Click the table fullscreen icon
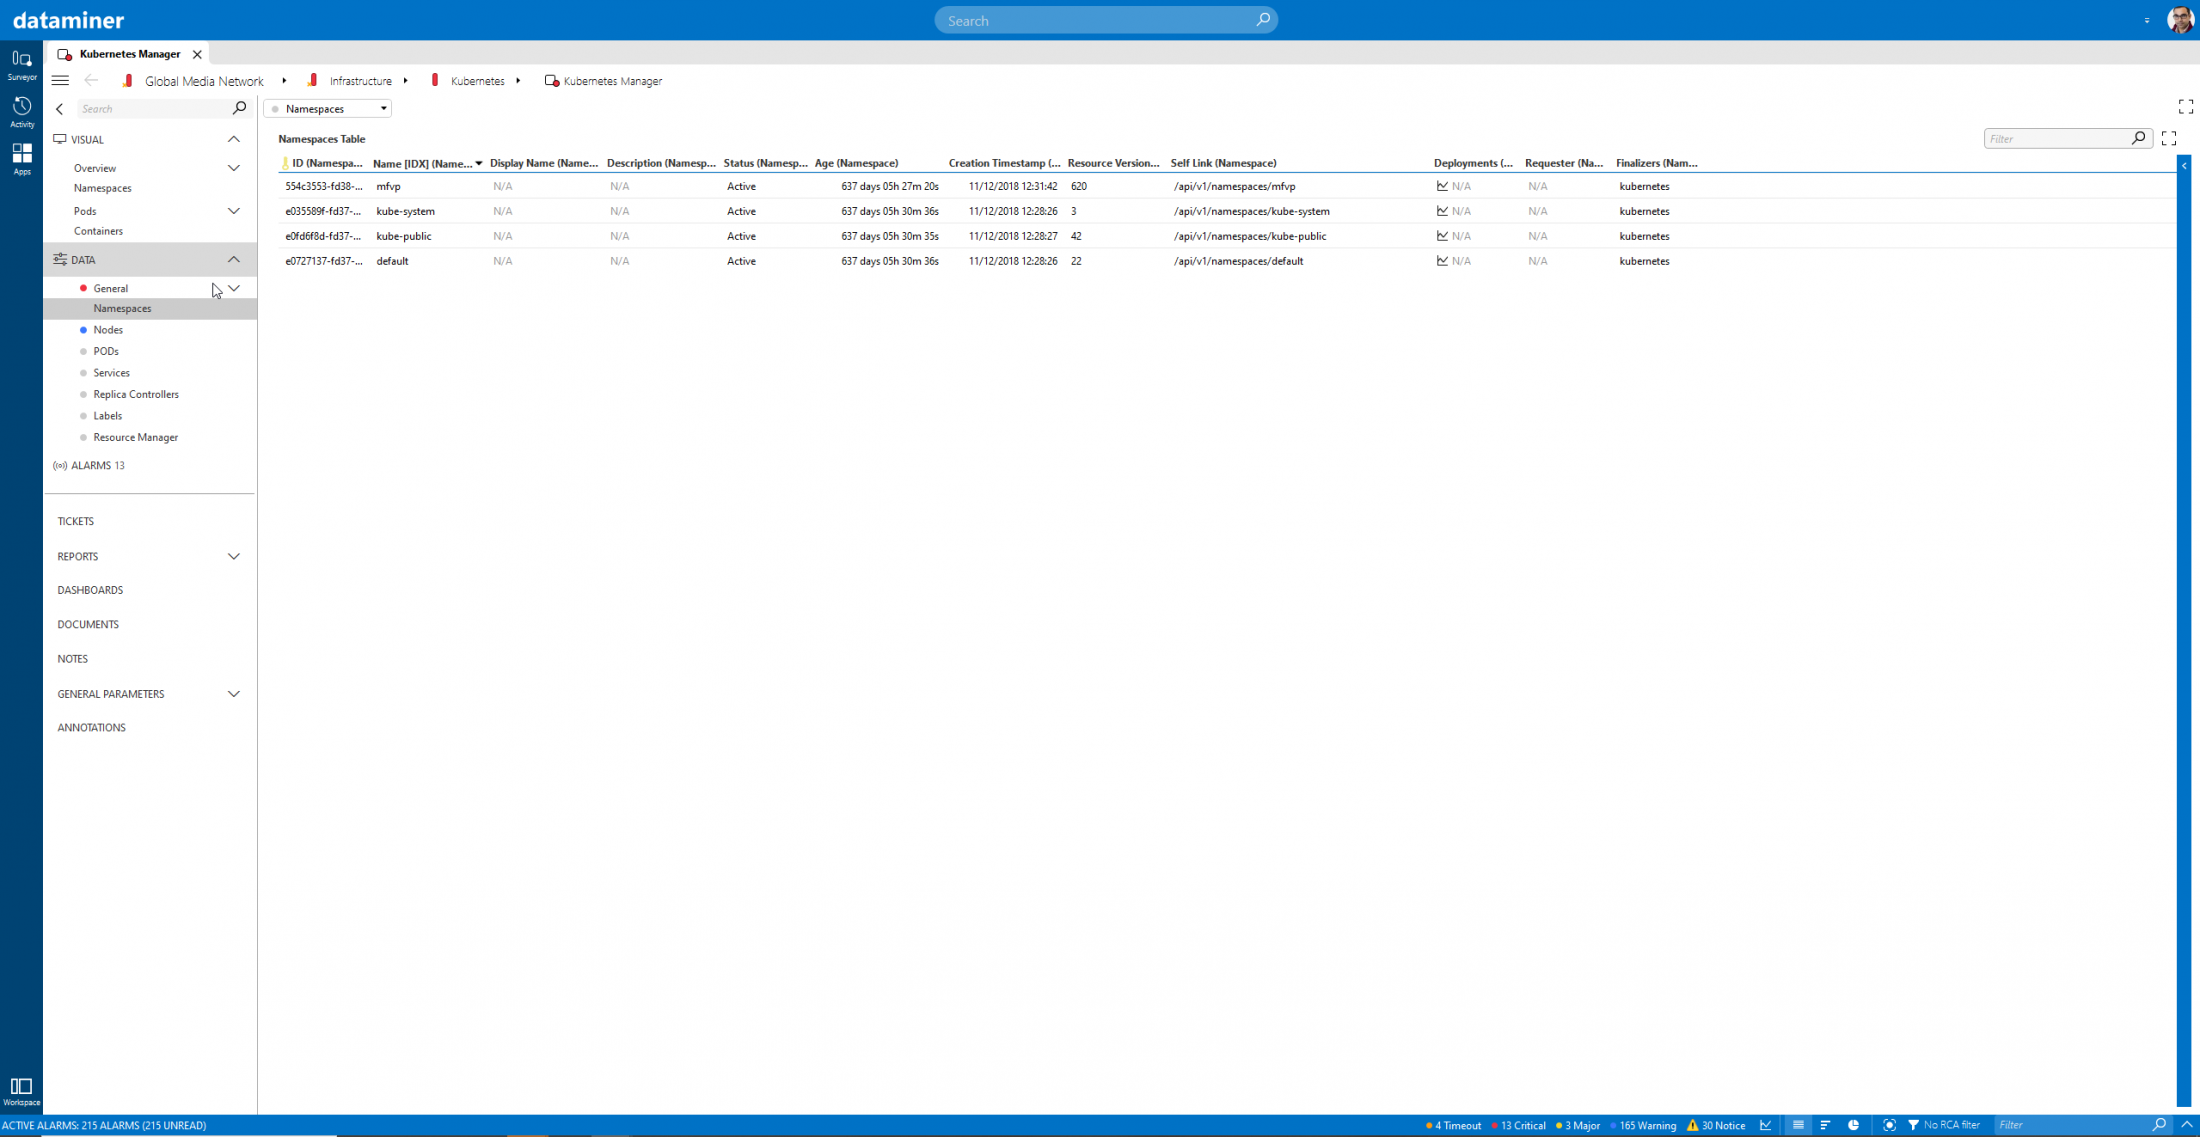 click(2168, 139)
